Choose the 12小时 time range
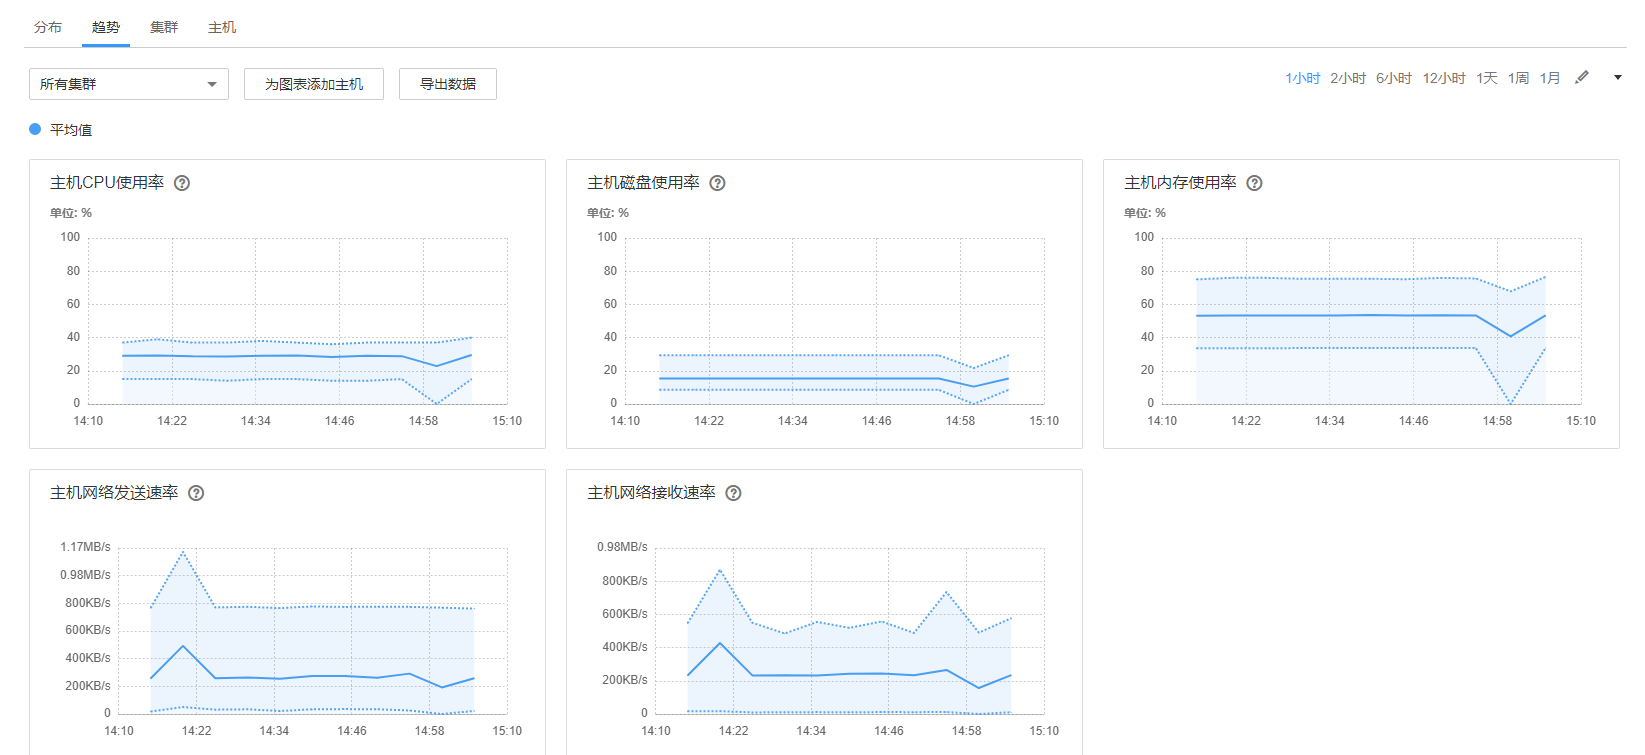The width and height of the screenshot is (1645, 755). tap(1444, 78)
